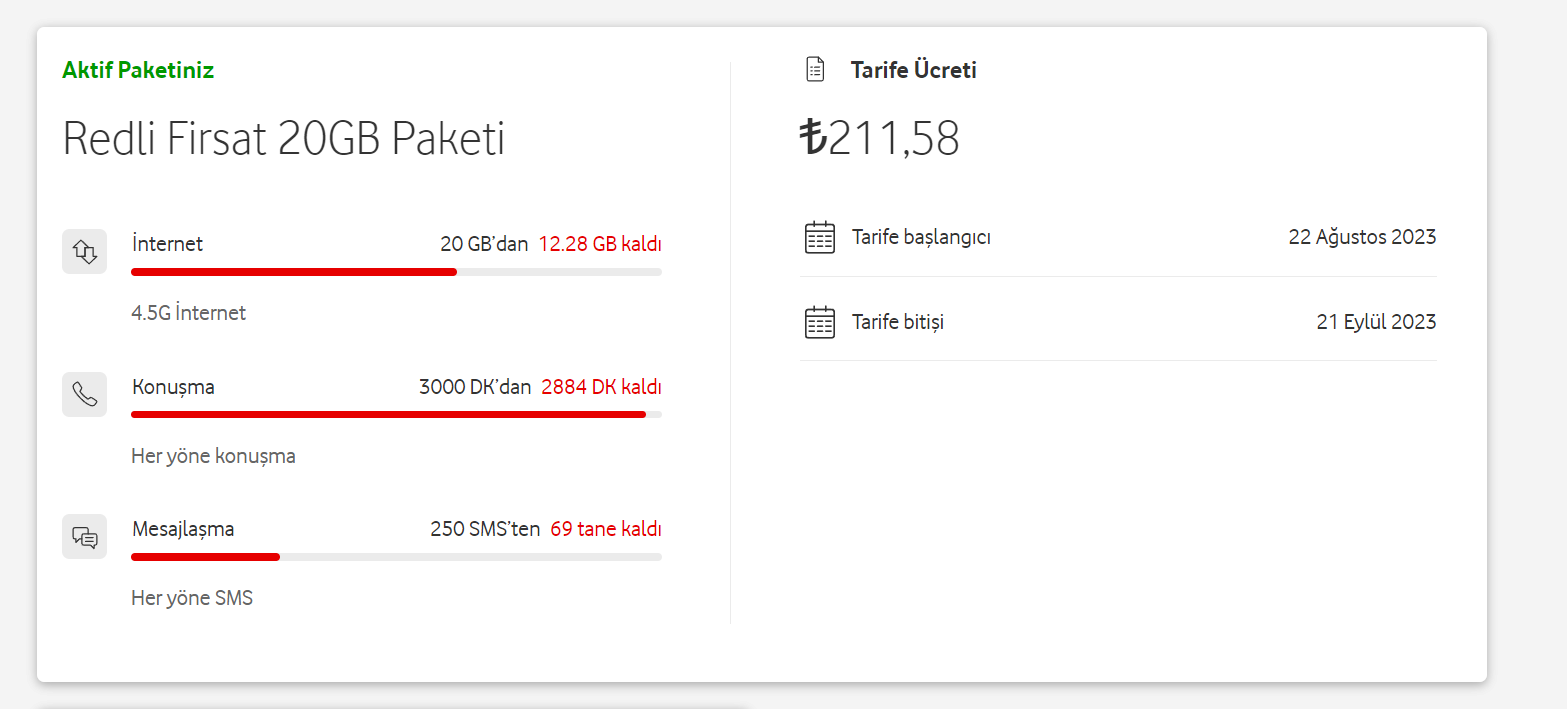The width and height of the screenshot is (1567, 709).
Task: Click the Aktif Paketiniz heading
Action: [138, 70]
